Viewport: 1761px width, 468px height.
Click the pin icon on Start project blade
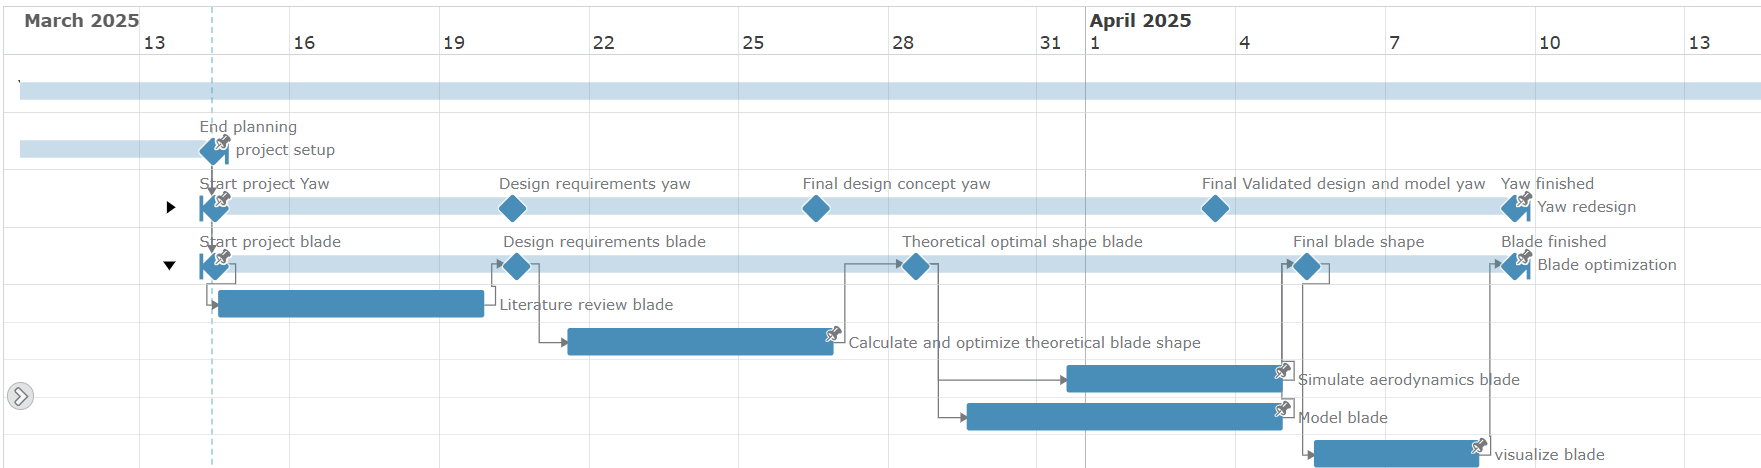[222, 258]
